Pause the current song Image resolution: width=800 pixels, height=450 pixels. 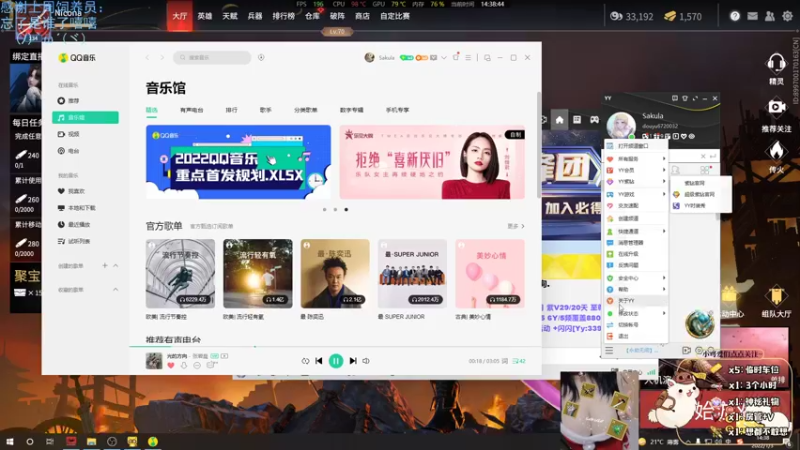pos(336,361)
